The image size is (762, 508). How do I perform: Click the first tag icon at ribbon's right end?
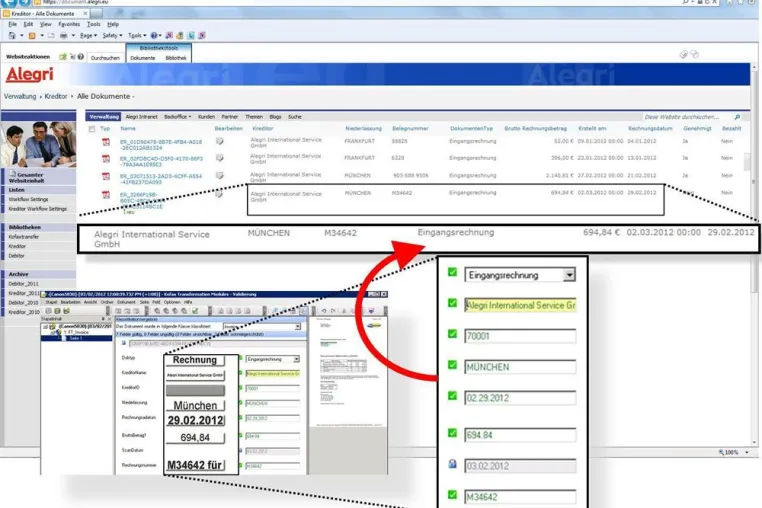pyautogui.click(x=683, y=54)
